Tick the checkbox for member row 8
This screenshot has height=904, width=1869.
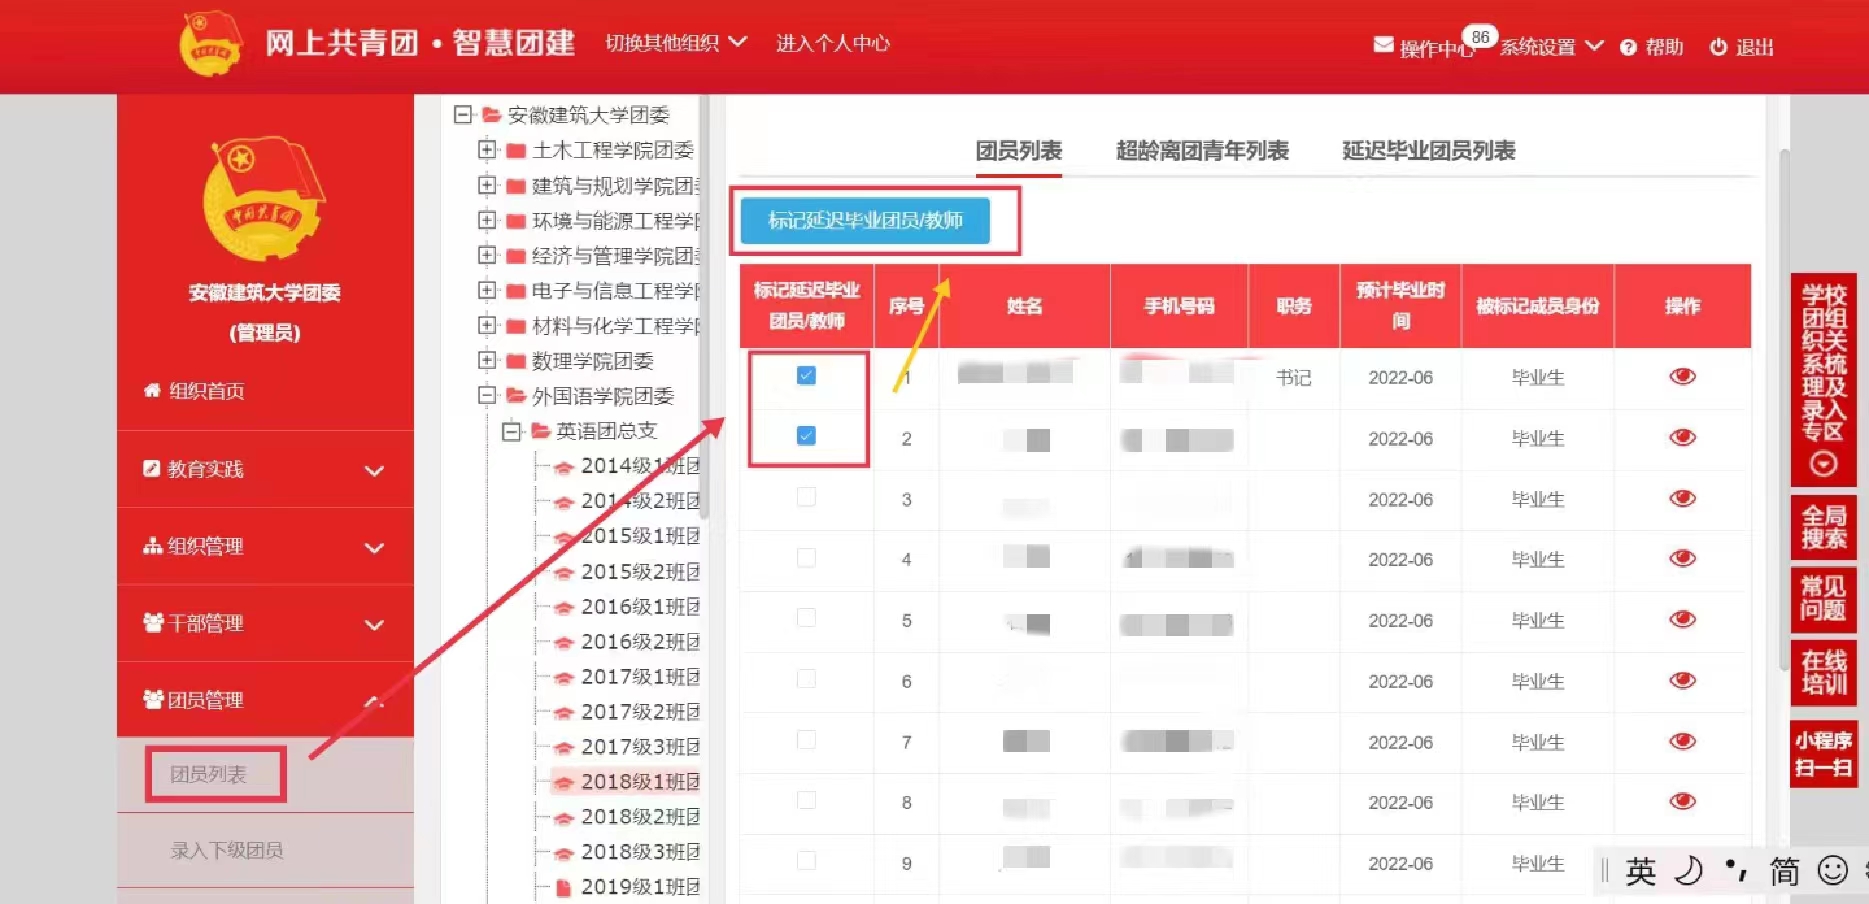pos(806,800)
